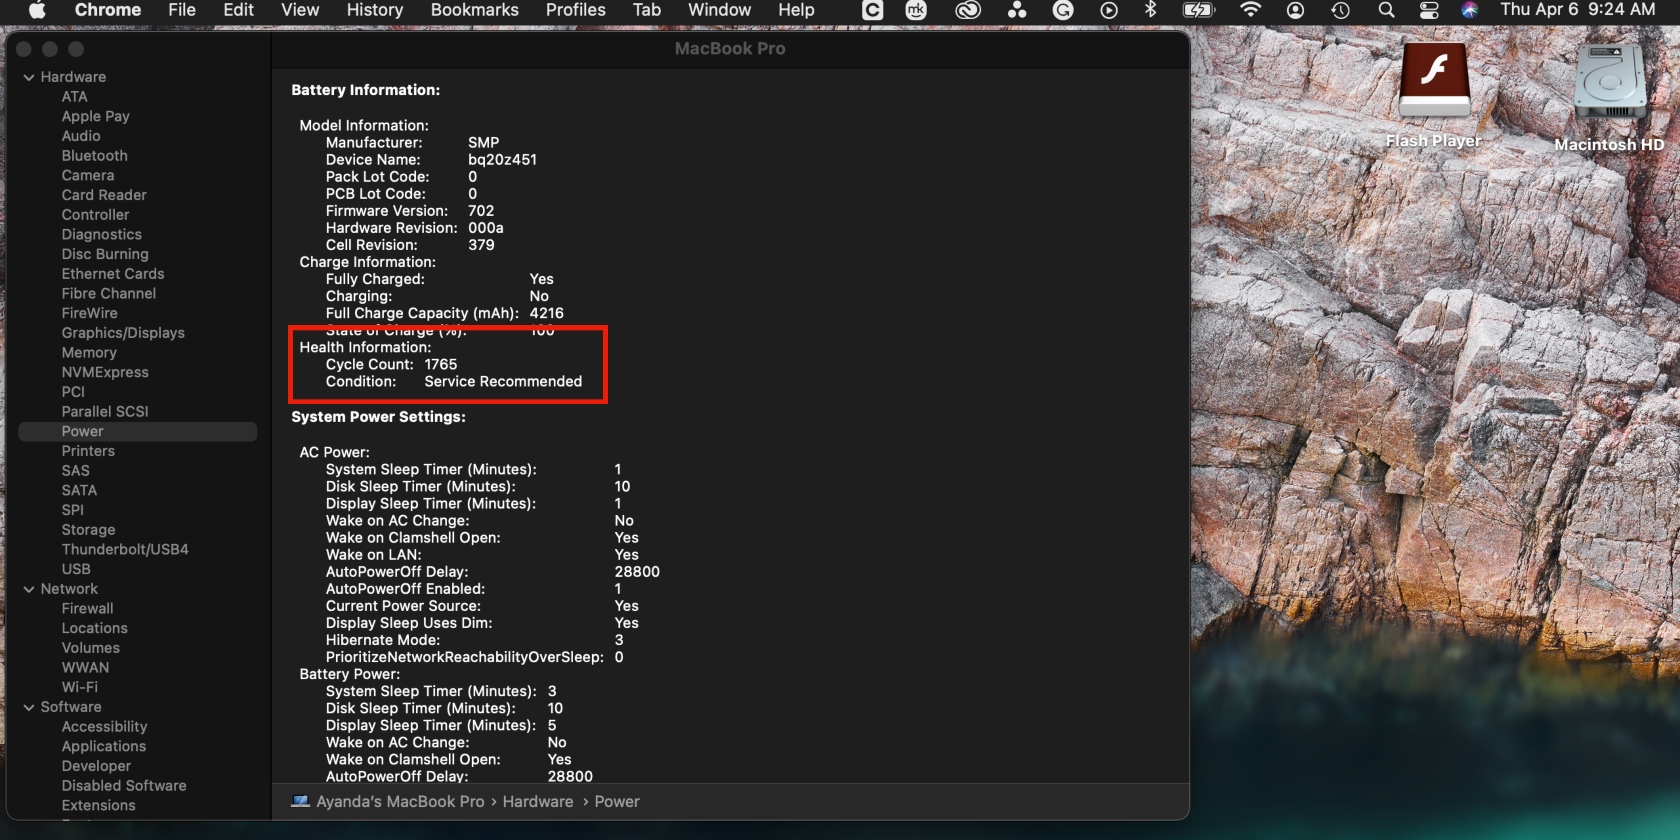
Task: Collapse the Hardware section
Action: pyautogui.click(x=29, y=77)
